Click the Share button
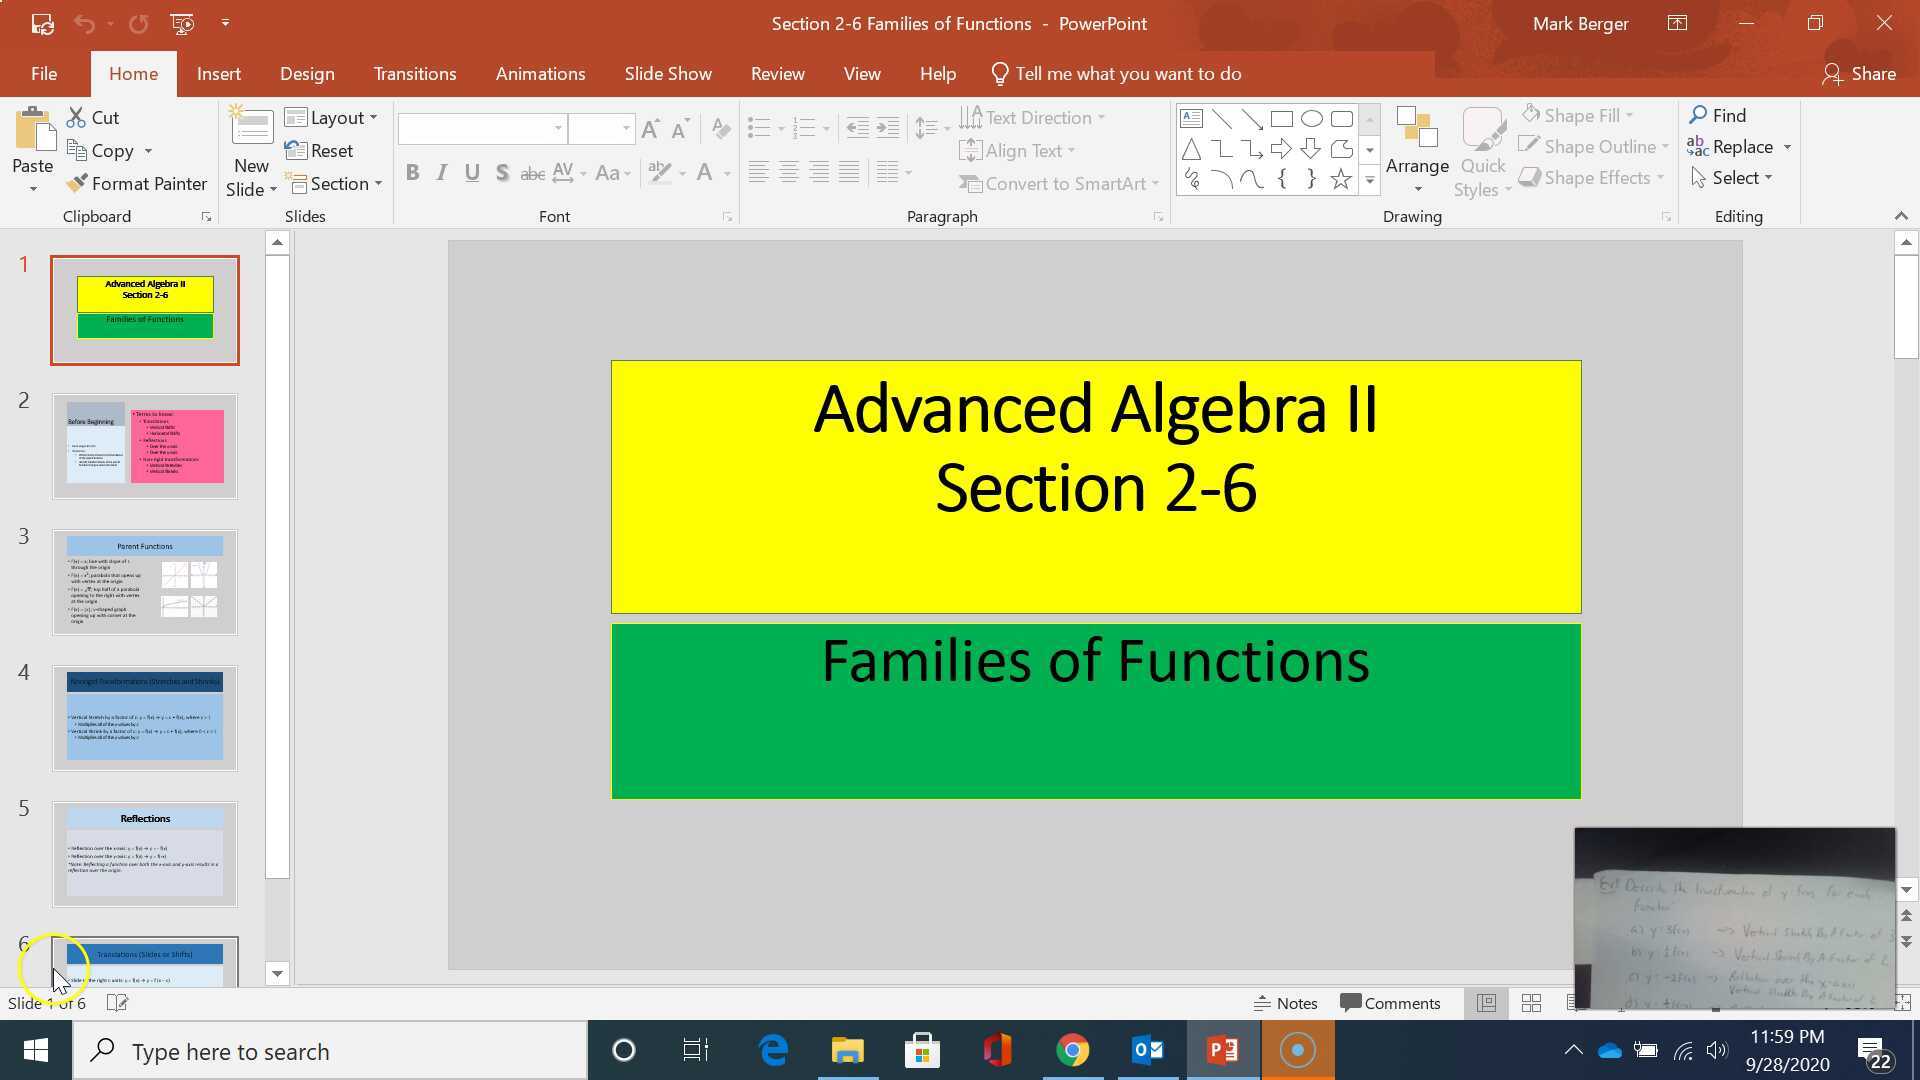Image resolution: width=1920 pixels, height=1080 pixels. coord(1859,74)
